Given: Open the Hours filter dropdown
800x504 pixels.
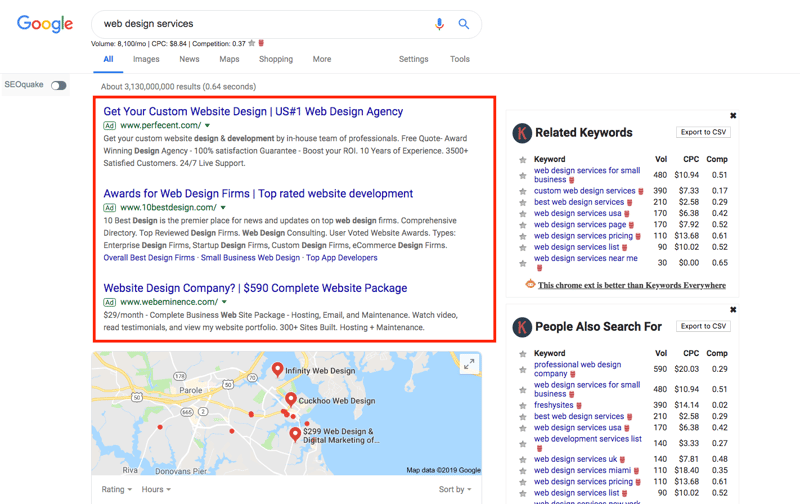Looking at the screenshot, I should point(156,489).
